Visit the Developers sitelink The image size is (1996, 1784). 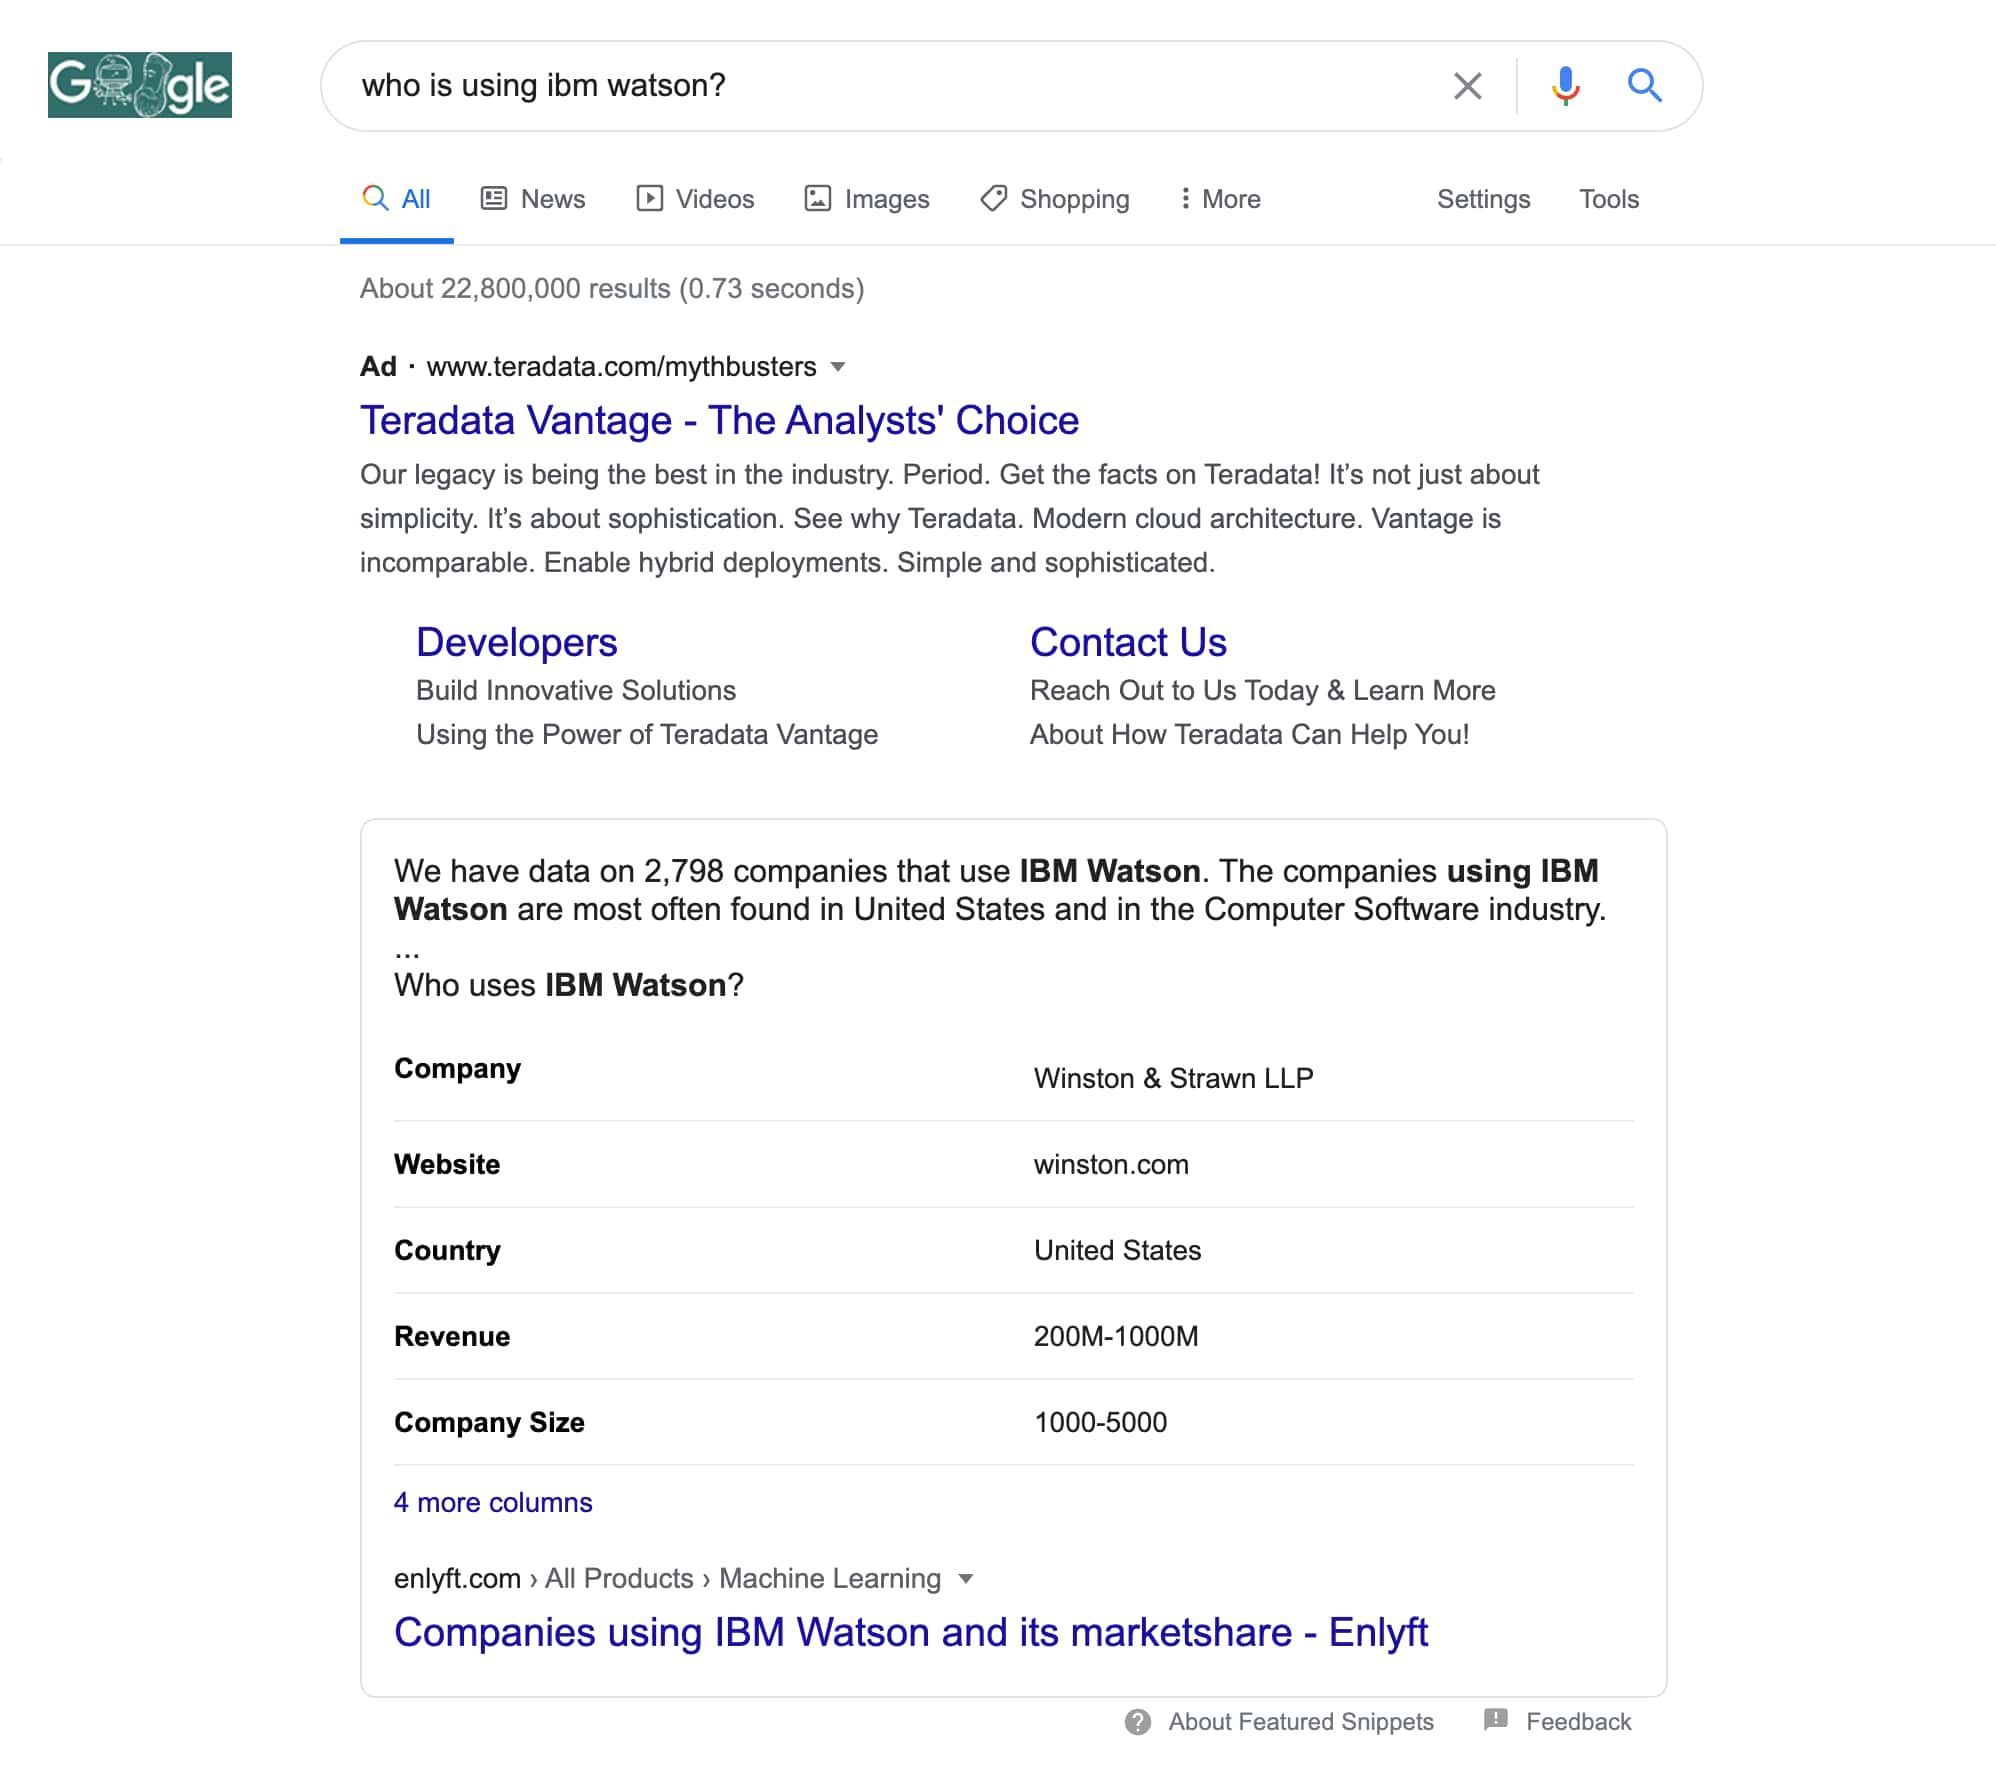click(517, 642)
